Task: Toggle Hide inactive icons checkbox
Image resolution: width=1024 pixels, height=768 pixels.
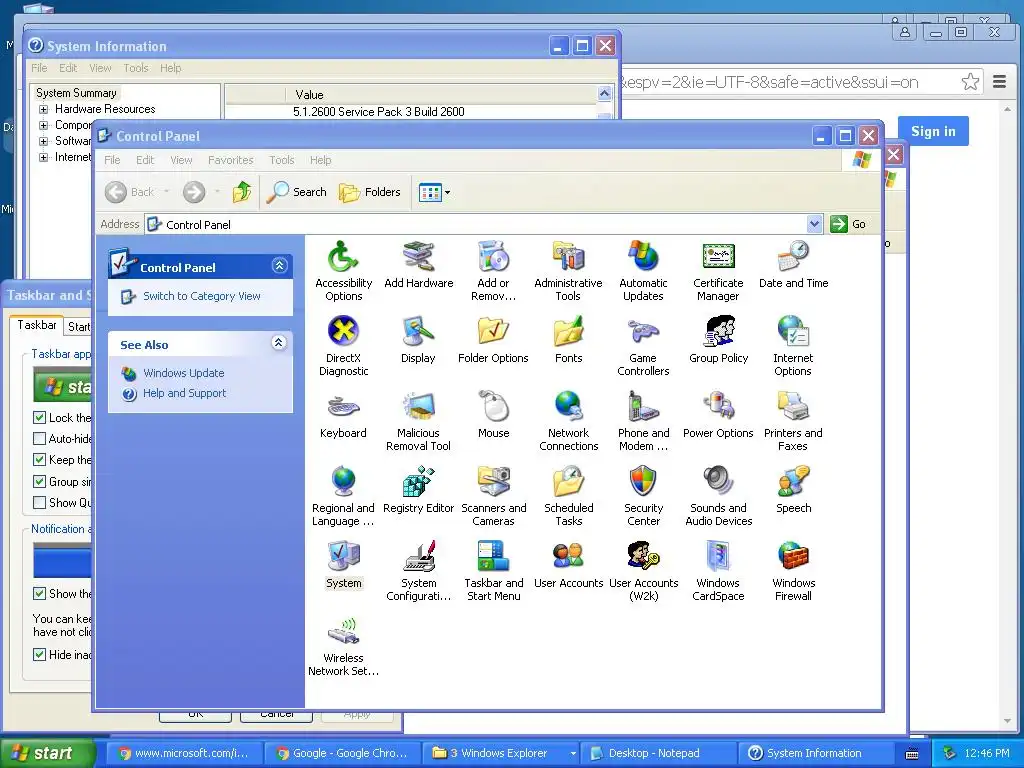Action: [39, 654]
